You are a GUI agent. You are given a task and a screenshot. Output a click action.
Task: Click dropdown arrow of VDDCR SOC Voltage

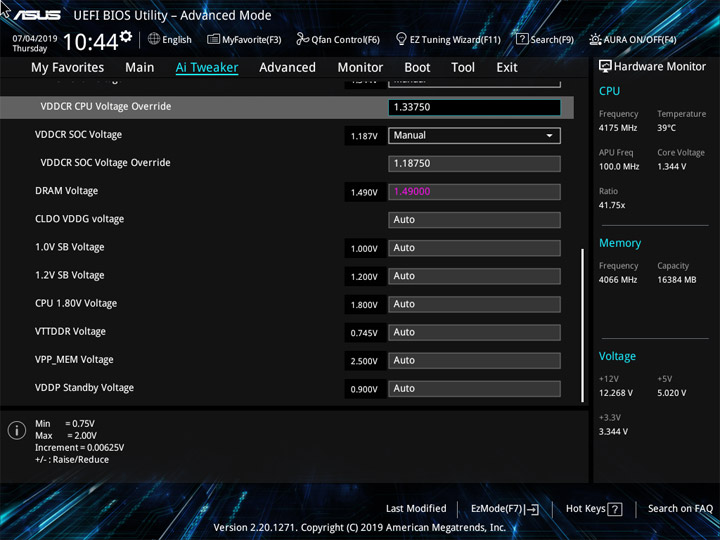click(x=549, y=136)
